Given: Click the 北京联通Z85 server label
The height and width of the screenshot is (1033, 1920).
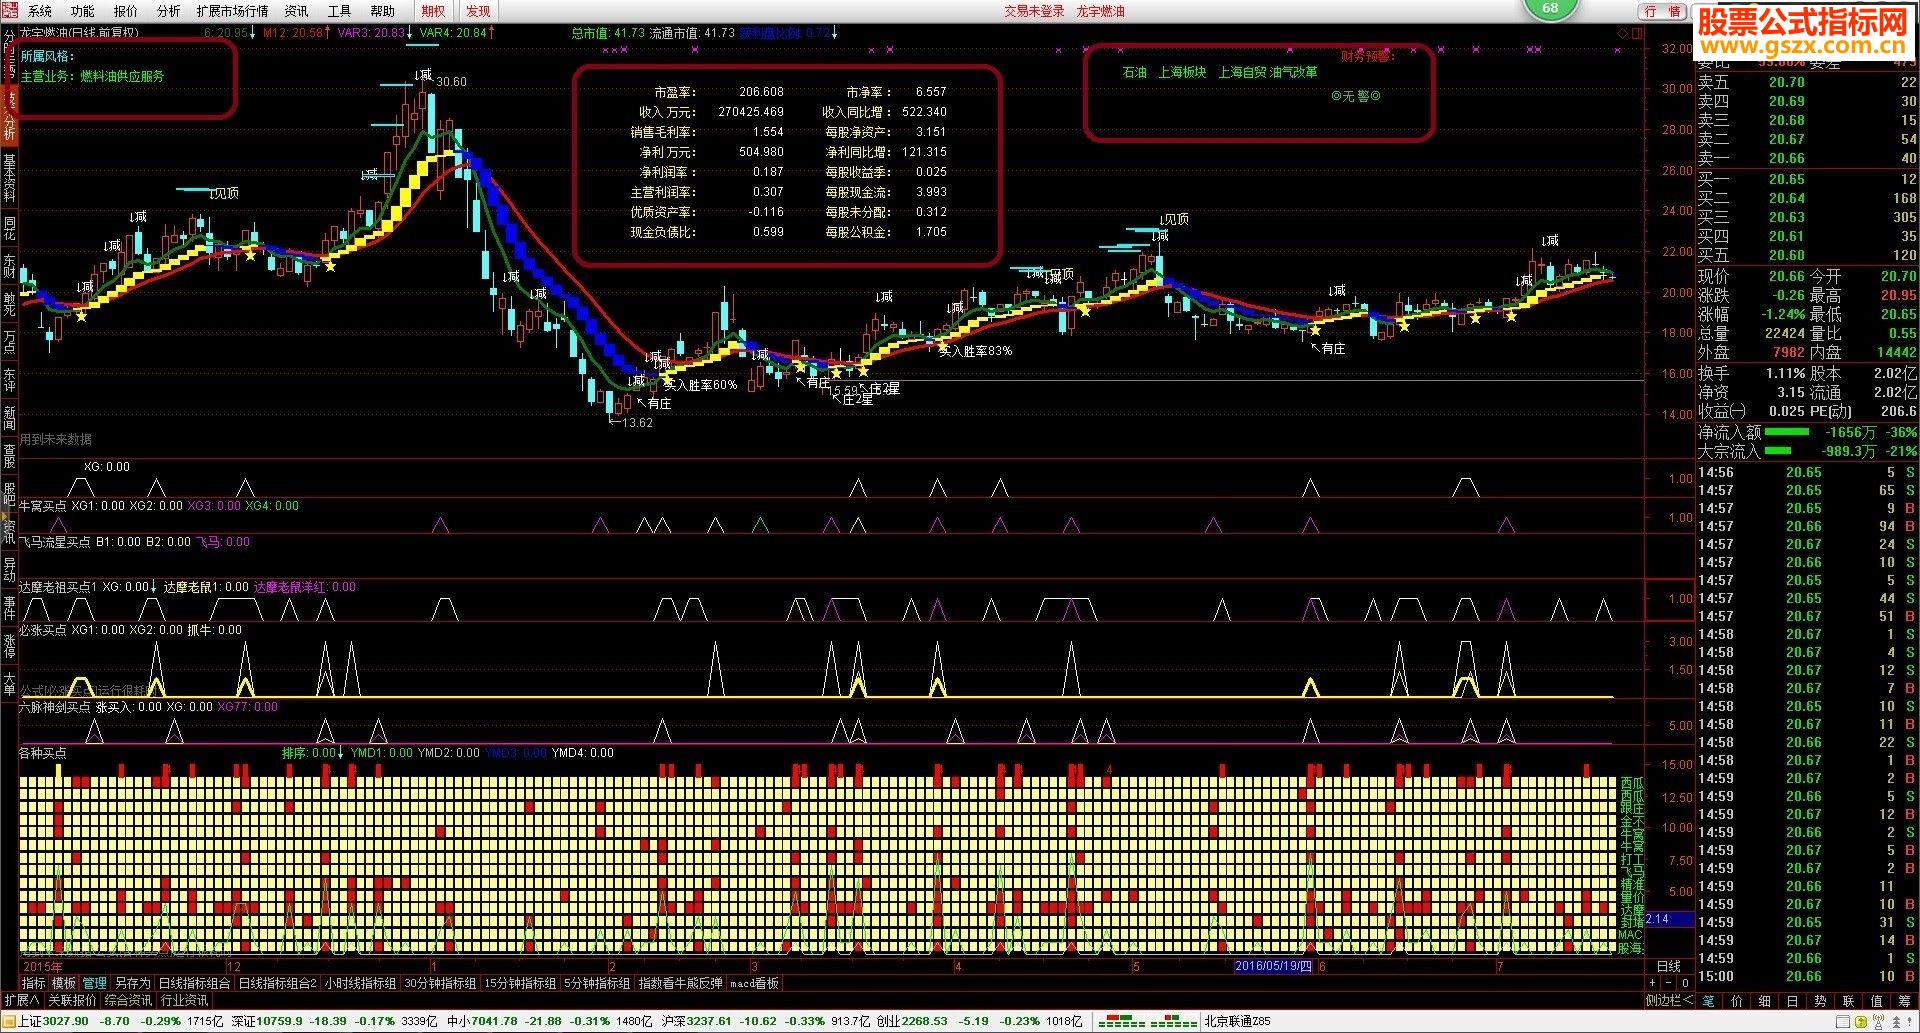Looking at the screenshot, I should point(1237,1021).
